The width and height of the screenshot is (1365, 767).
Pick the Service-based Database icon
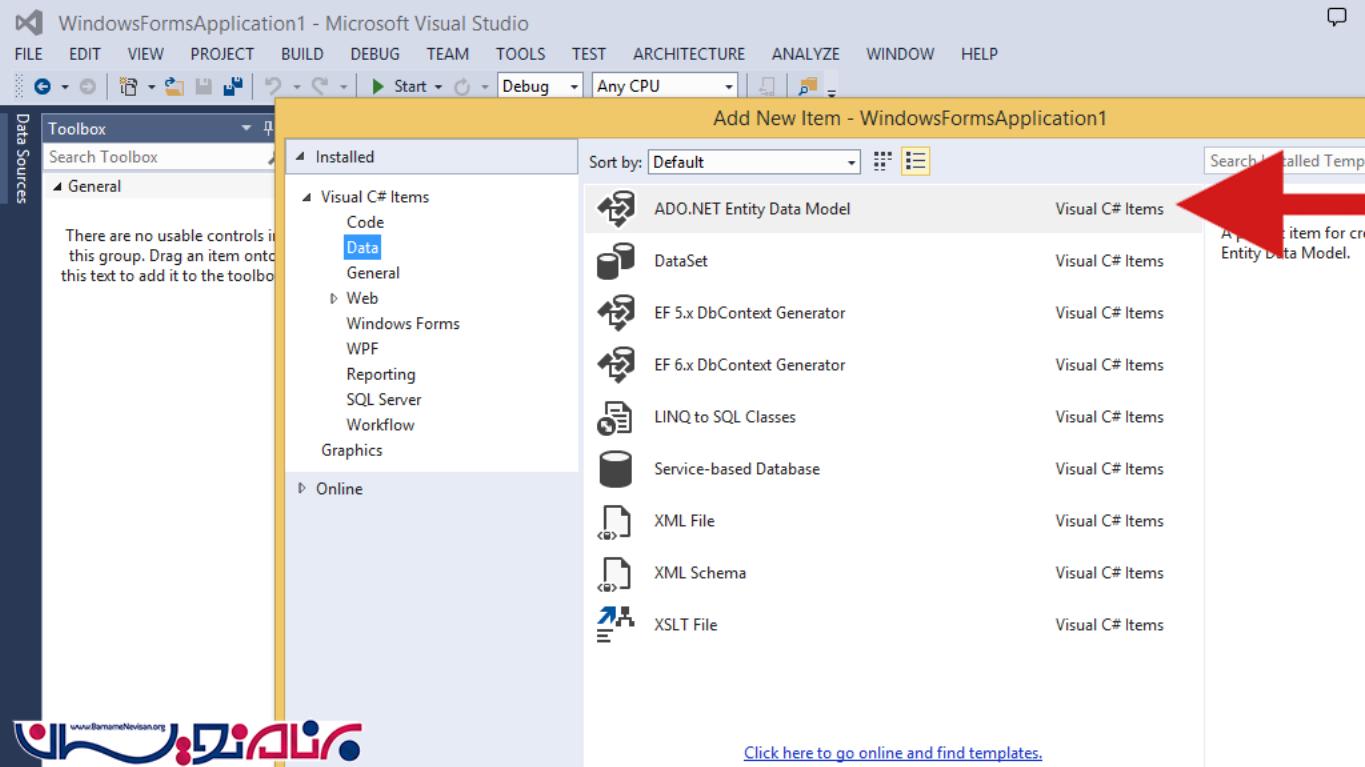point(616,469)
